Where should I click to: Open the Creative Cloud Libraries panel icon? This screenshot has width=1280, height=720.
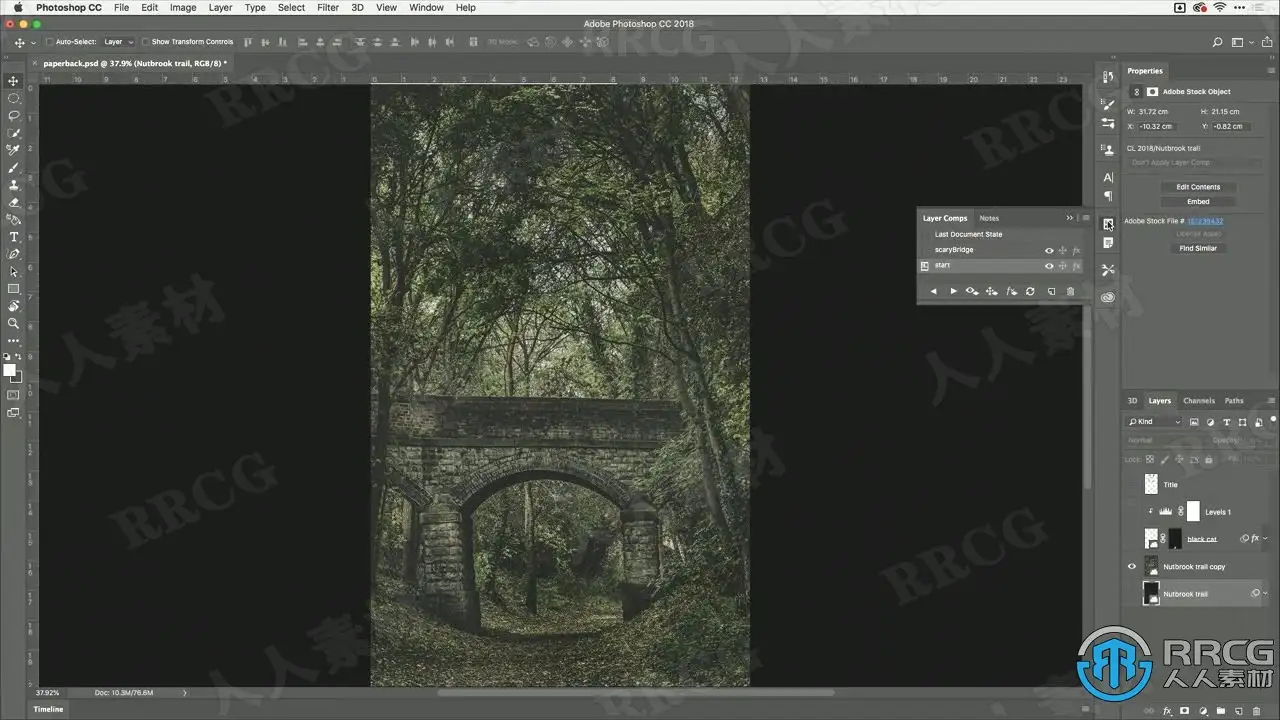pyautogui.click(x=1108, y=297)
